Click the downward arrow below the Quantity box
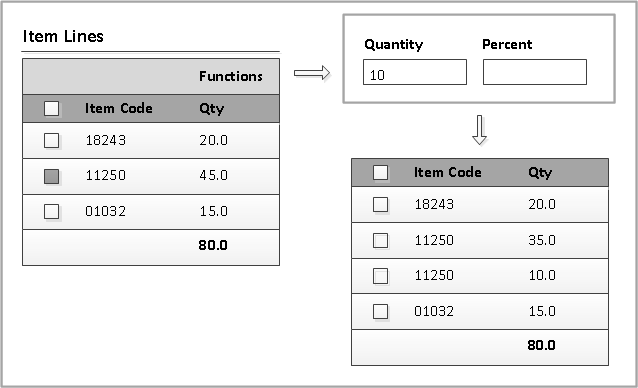The height and width of the screenshot is (388, 638). [480, 130]
